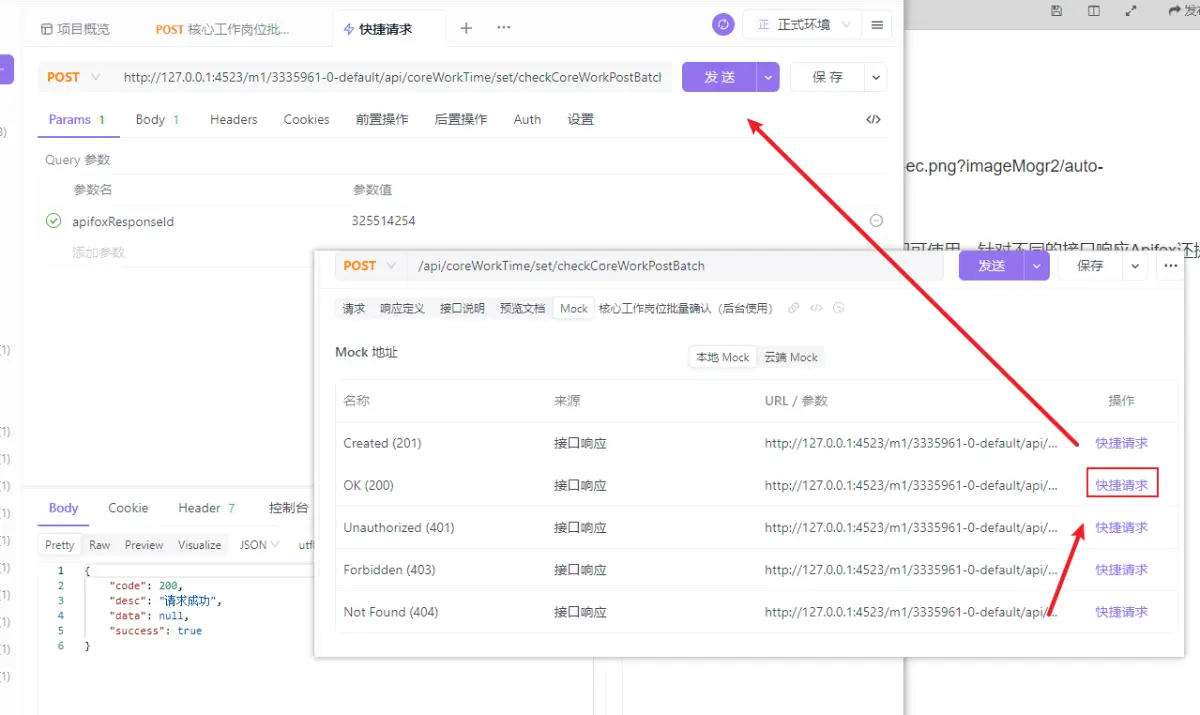
Task: Click the purple sync refresh icon
Action: pos(723,25)
